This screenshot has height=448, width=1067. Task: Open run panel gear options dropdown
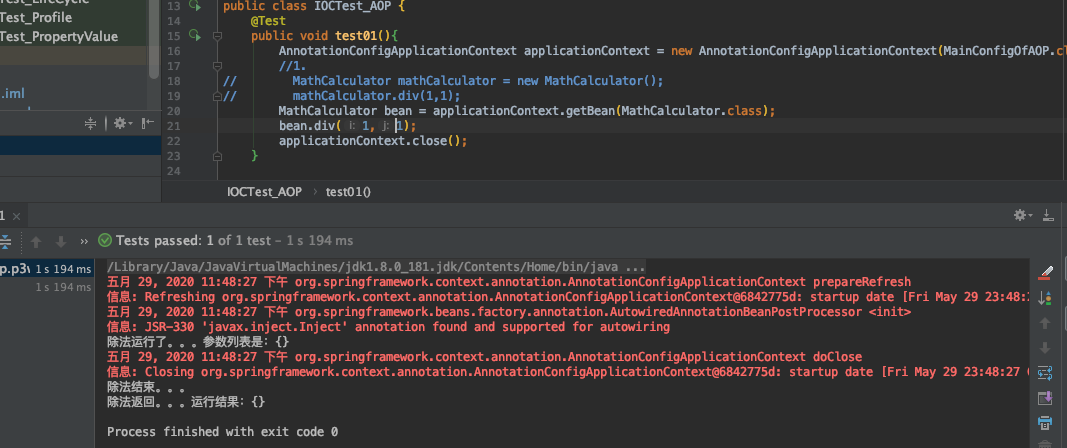[x=1021, y=215]
